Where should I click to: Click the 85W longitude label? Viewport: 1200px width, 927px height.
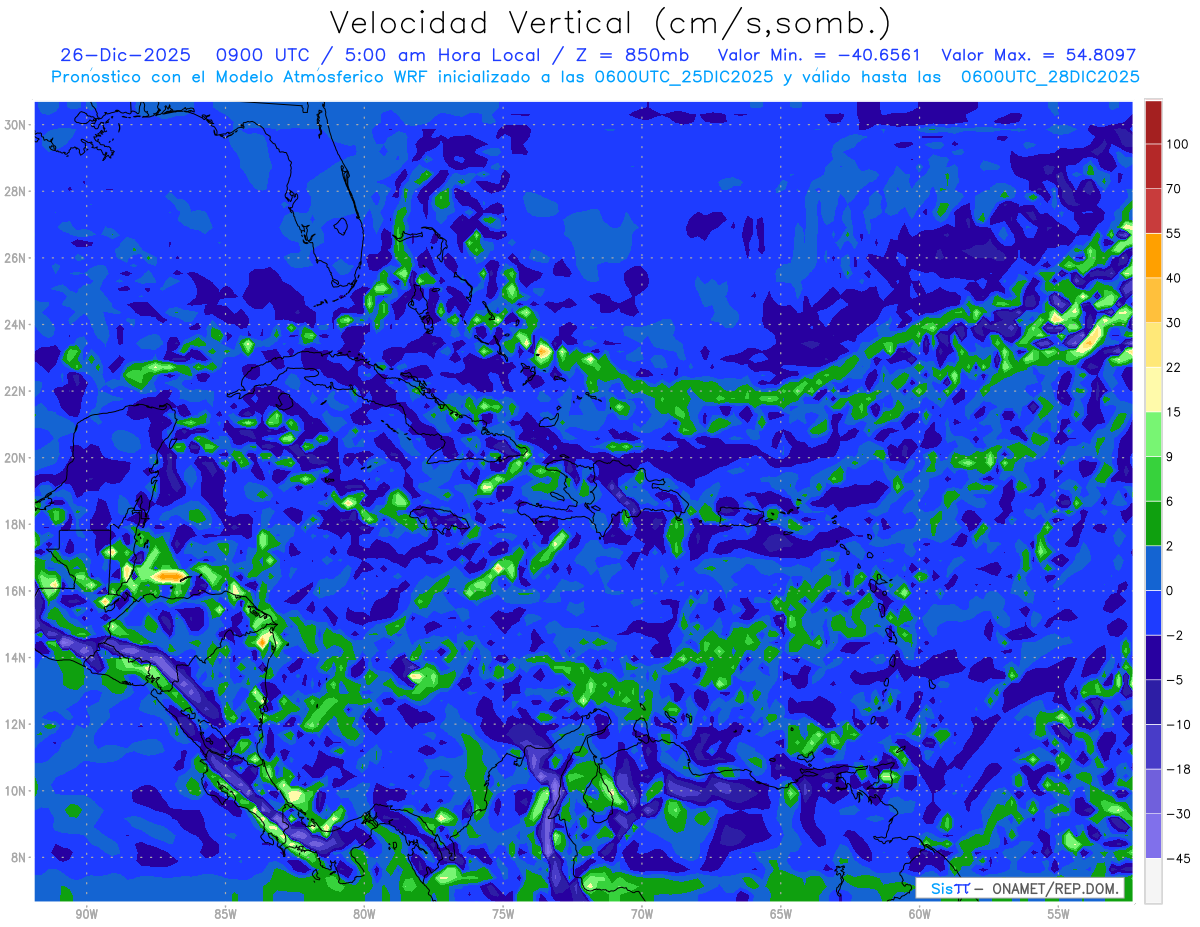pos(225,915)
